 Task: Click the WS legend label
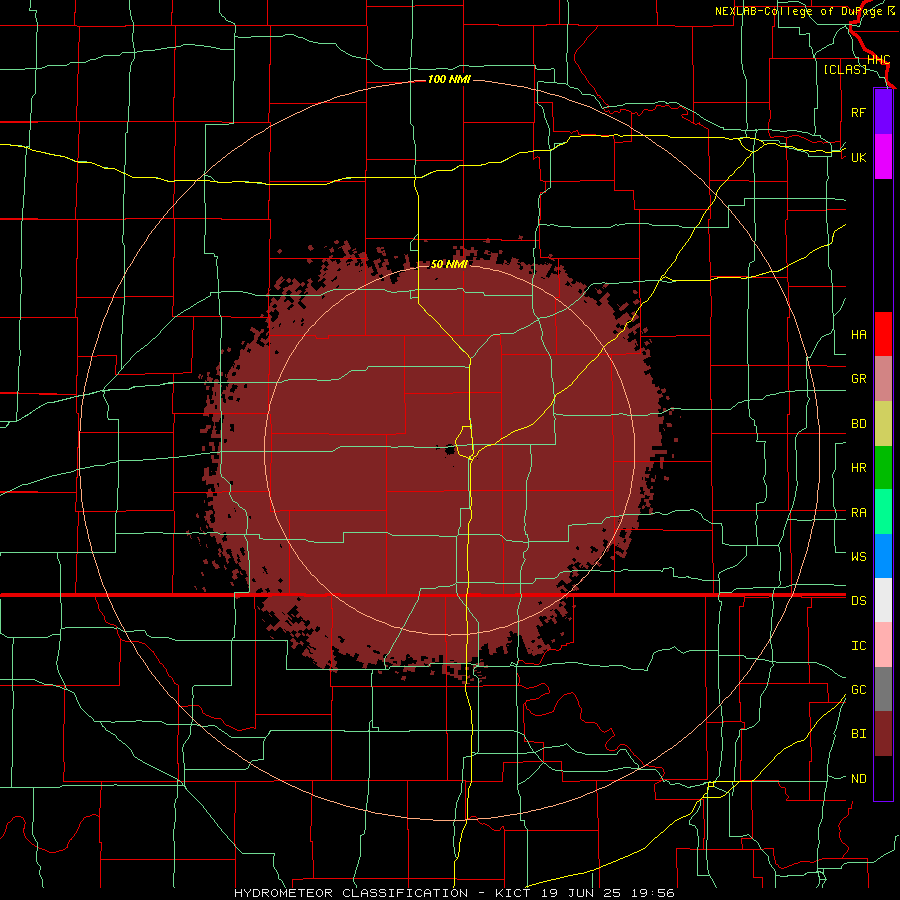[859, 556]
